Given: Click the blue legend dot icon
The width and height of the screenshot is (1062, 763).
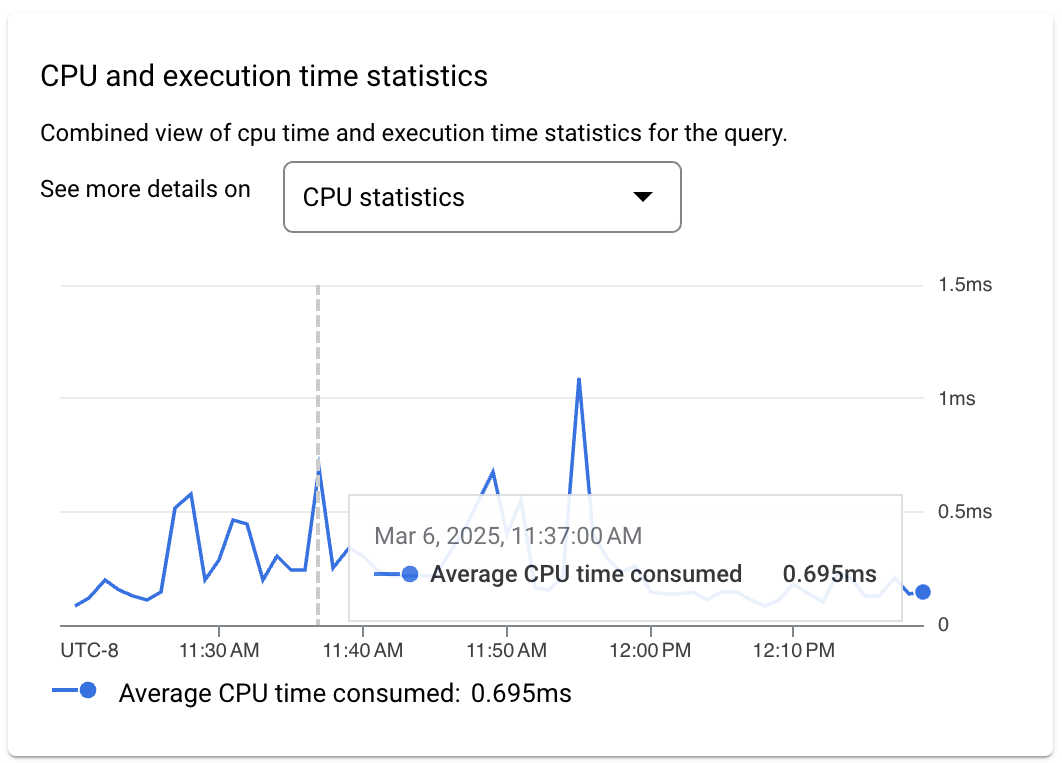Looking at the screenshot, I should click(x=88, y=692).
